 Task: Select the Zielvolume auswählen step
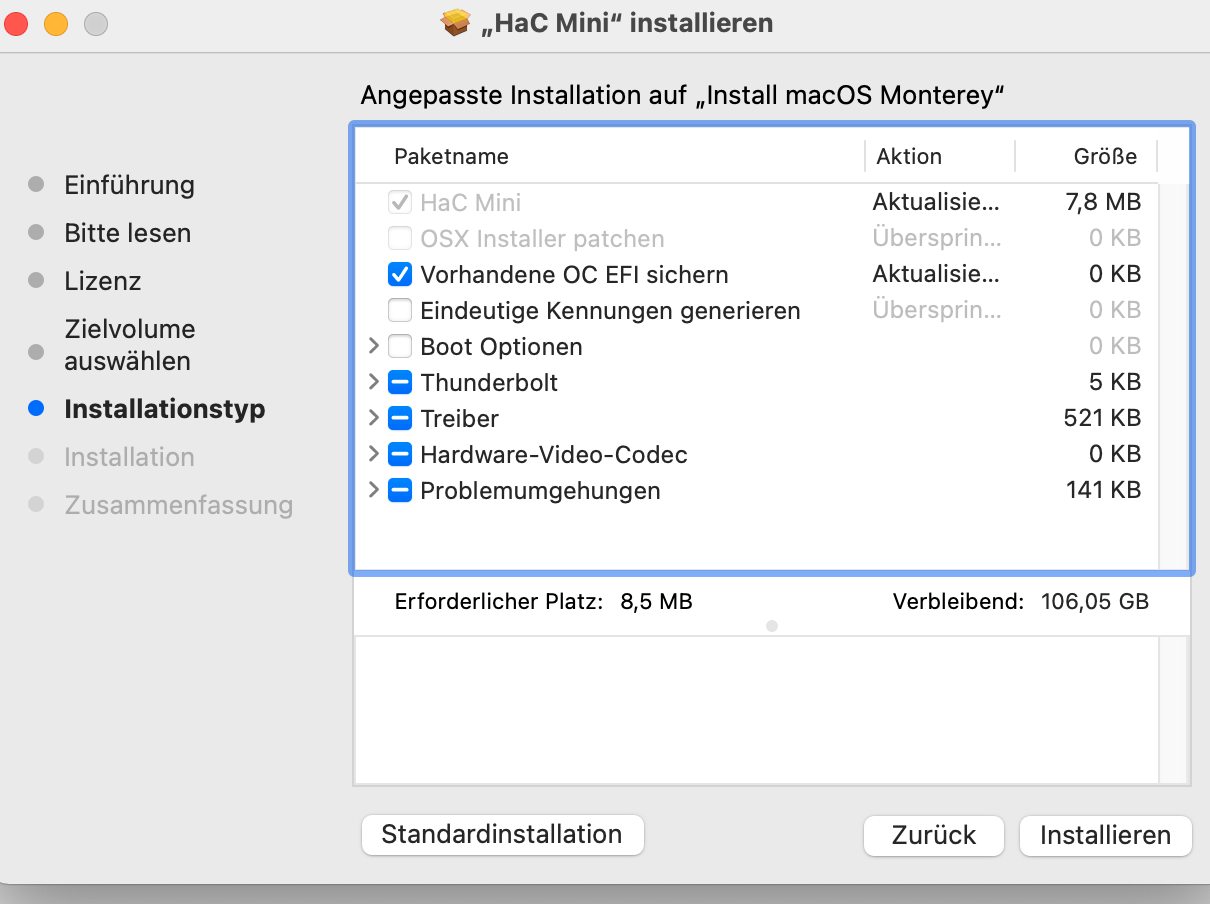point(129,345)
